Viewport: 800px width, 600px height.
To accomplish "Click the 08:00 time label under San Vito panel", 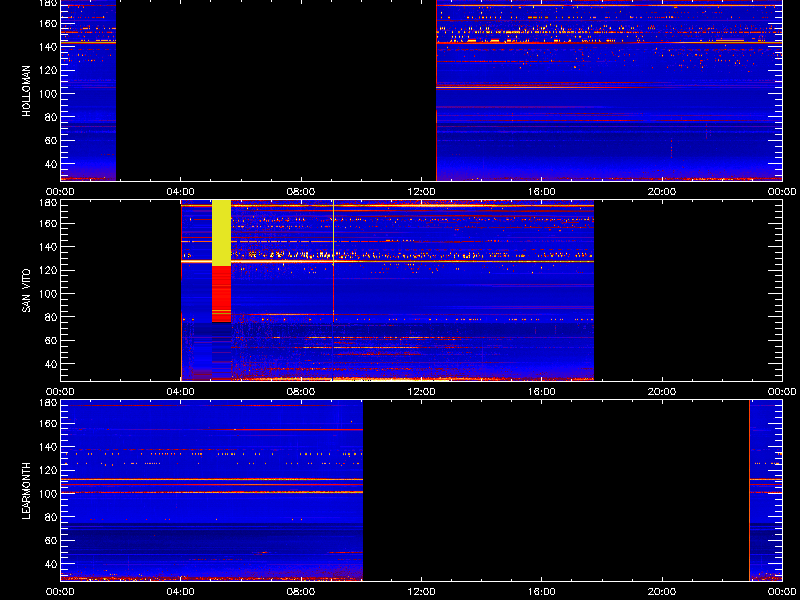I will pos(301,392).
